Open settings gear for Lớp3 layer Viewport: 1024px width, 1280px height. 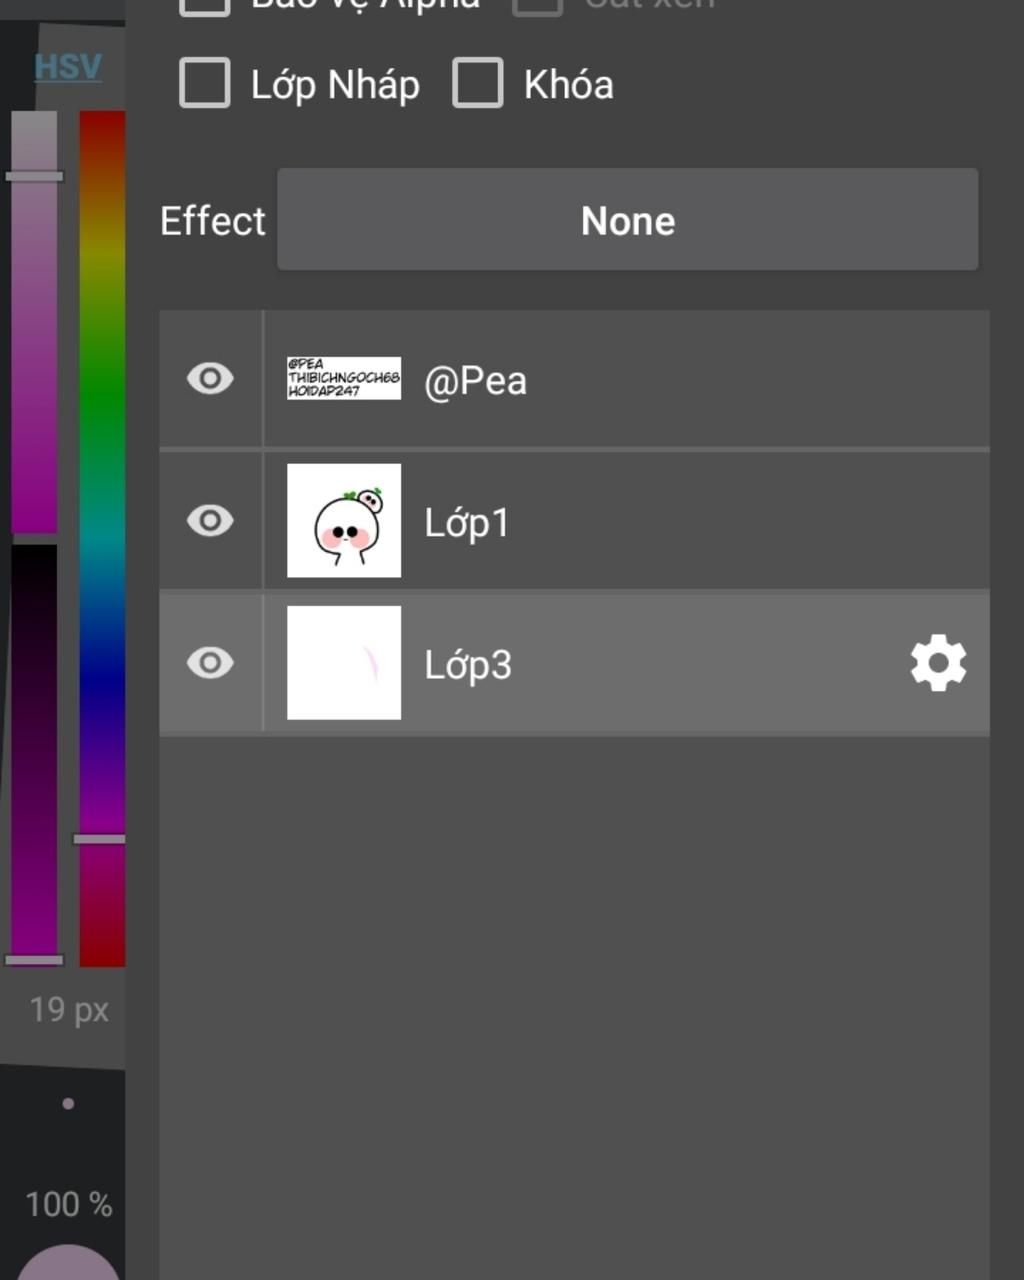coord(938,663)
